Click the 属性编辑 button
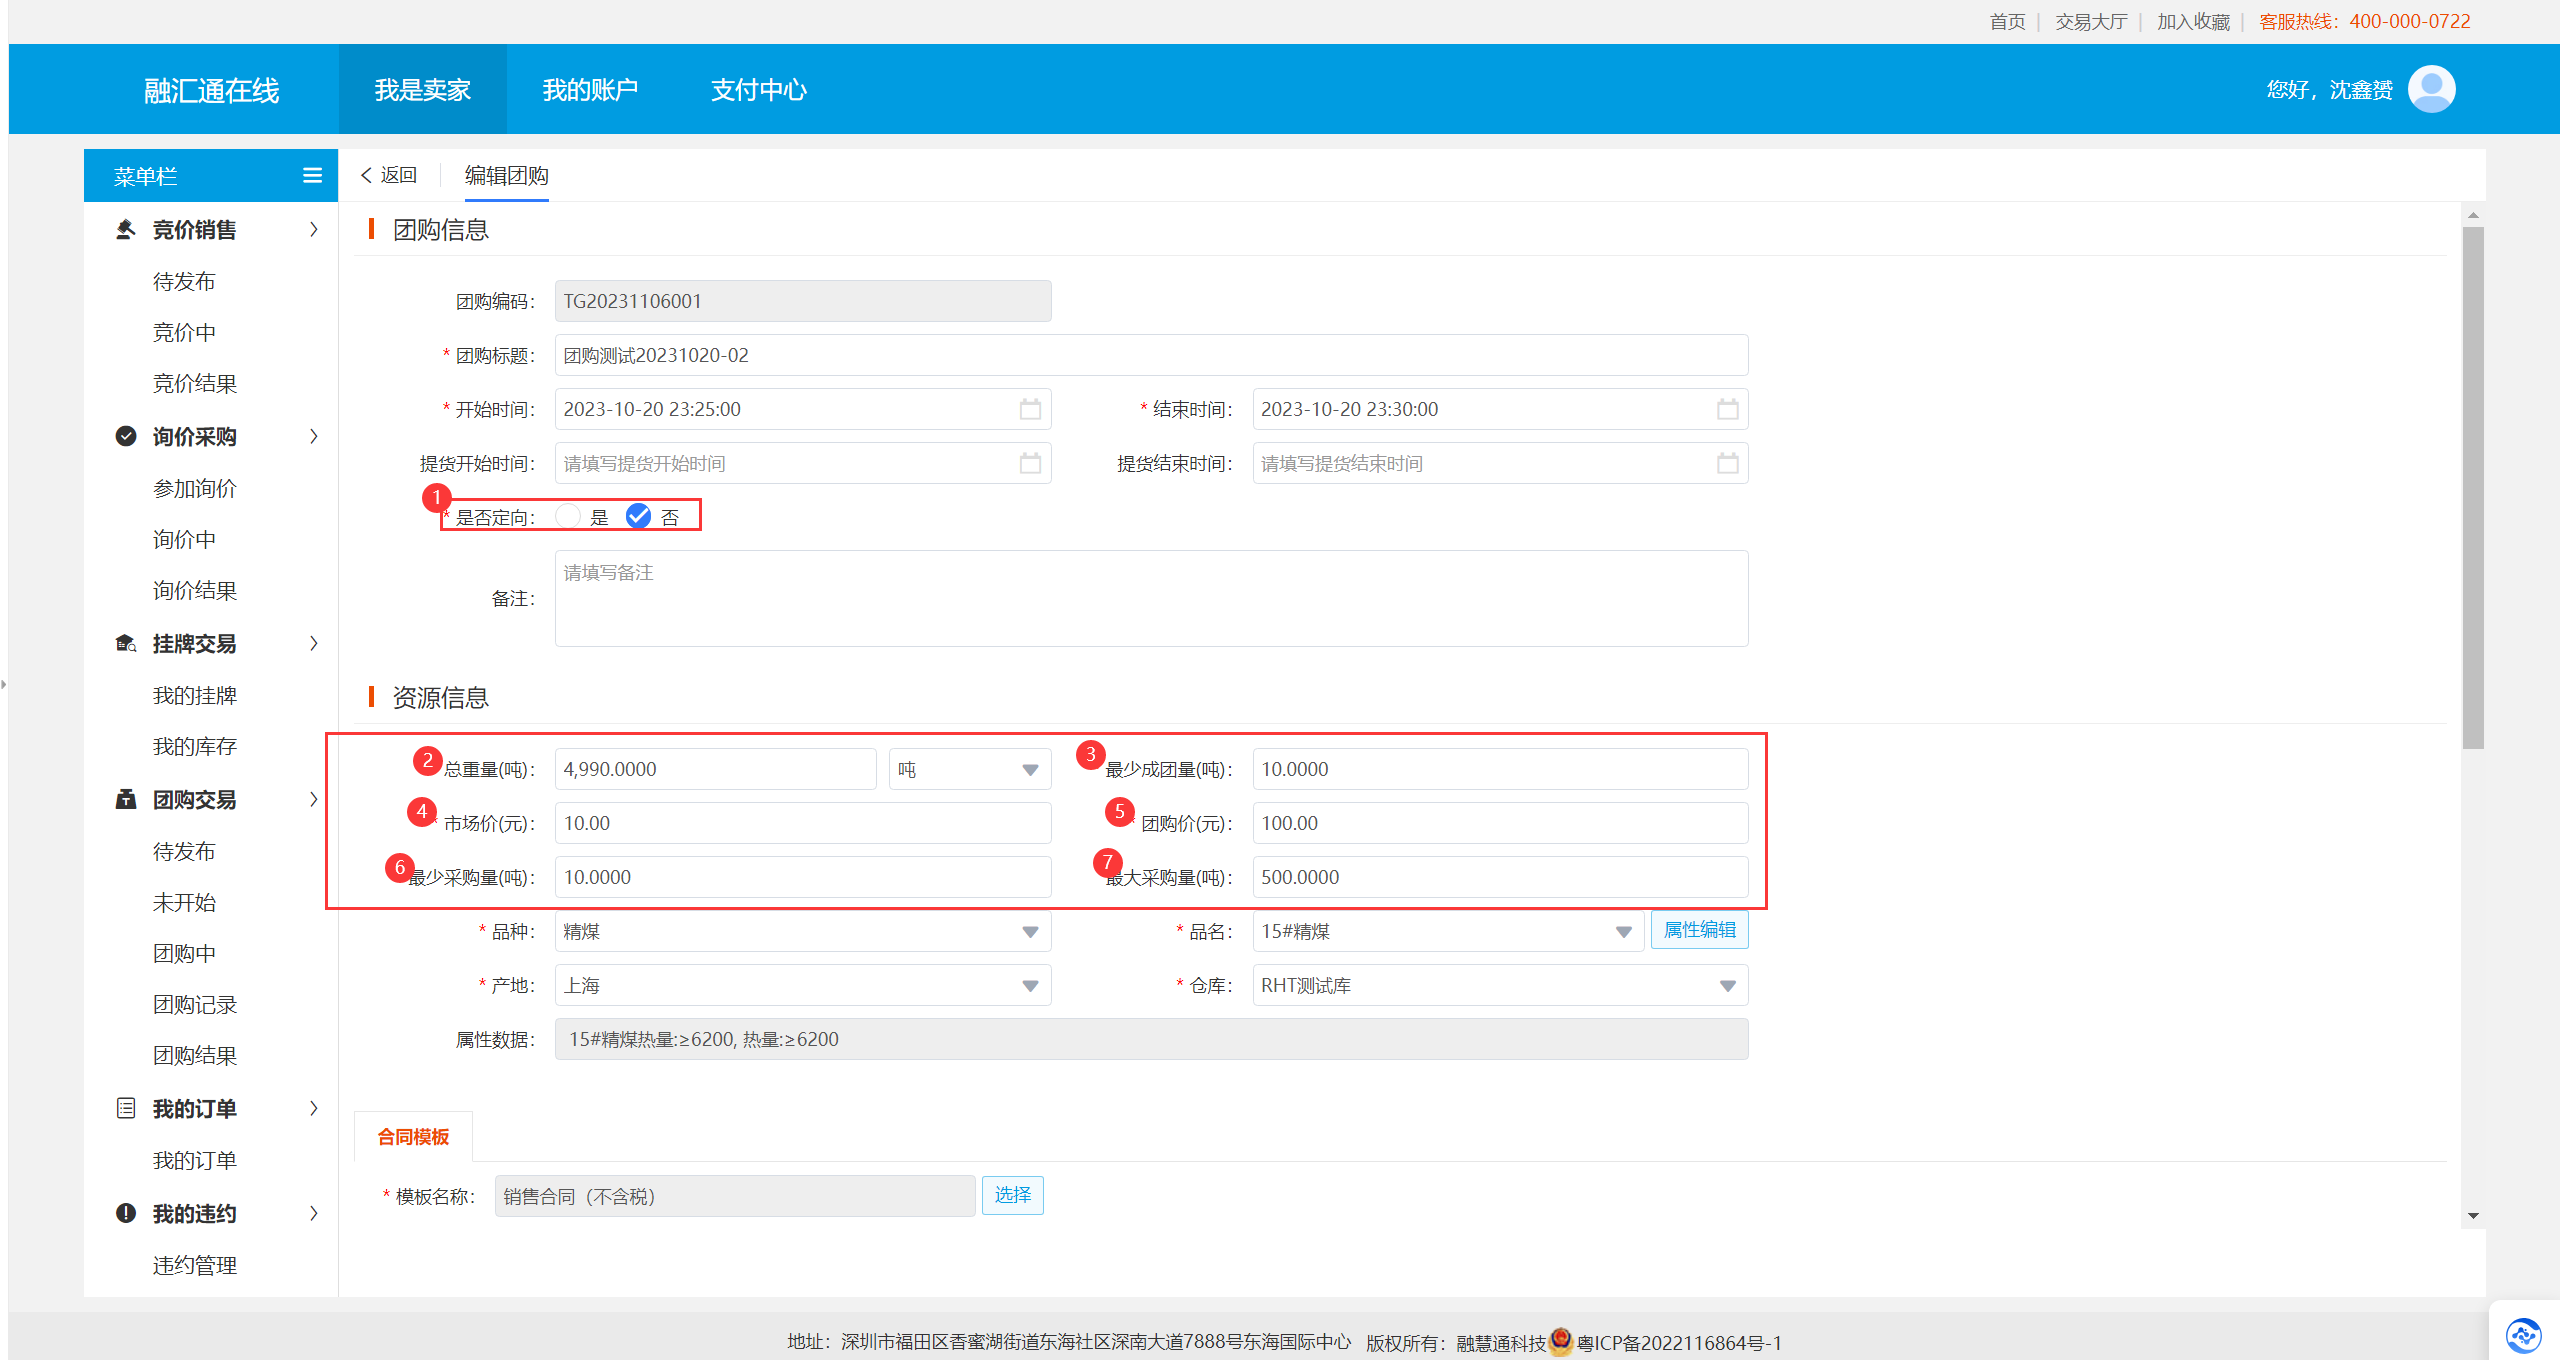Image resolution: width=2560 pixels, height=1360 pixels. [x=1698, y=930]
